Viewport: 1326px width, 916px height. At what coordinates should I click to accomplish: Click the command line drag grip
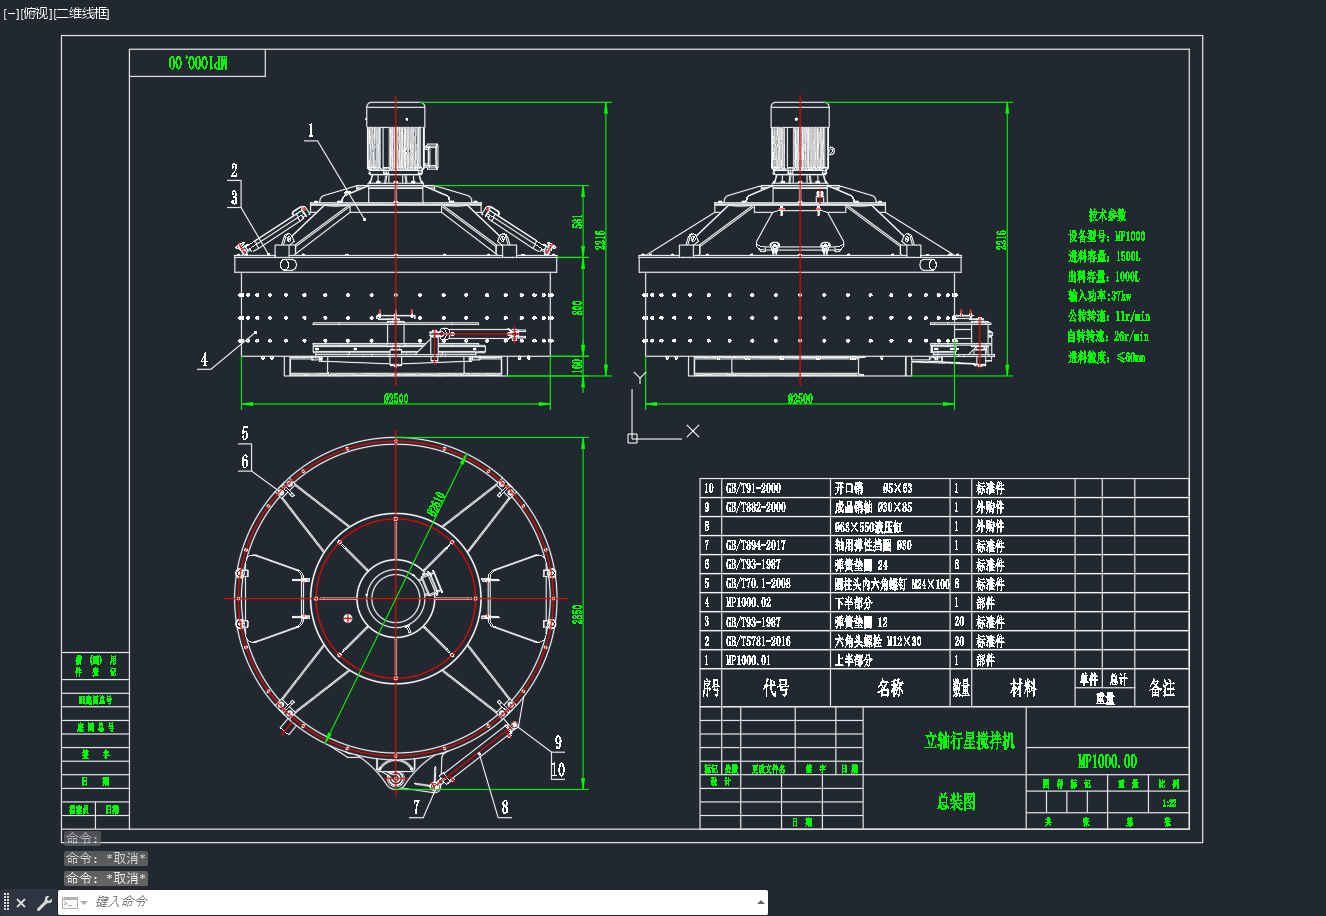6,903
